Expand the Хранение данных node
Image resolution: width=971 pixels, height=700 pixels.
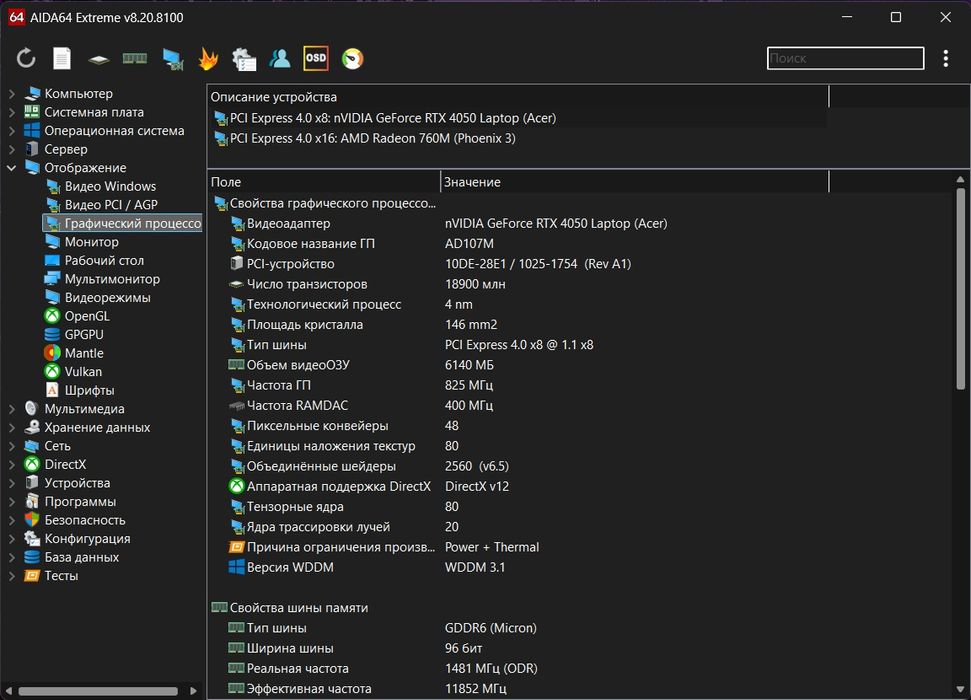12,427
